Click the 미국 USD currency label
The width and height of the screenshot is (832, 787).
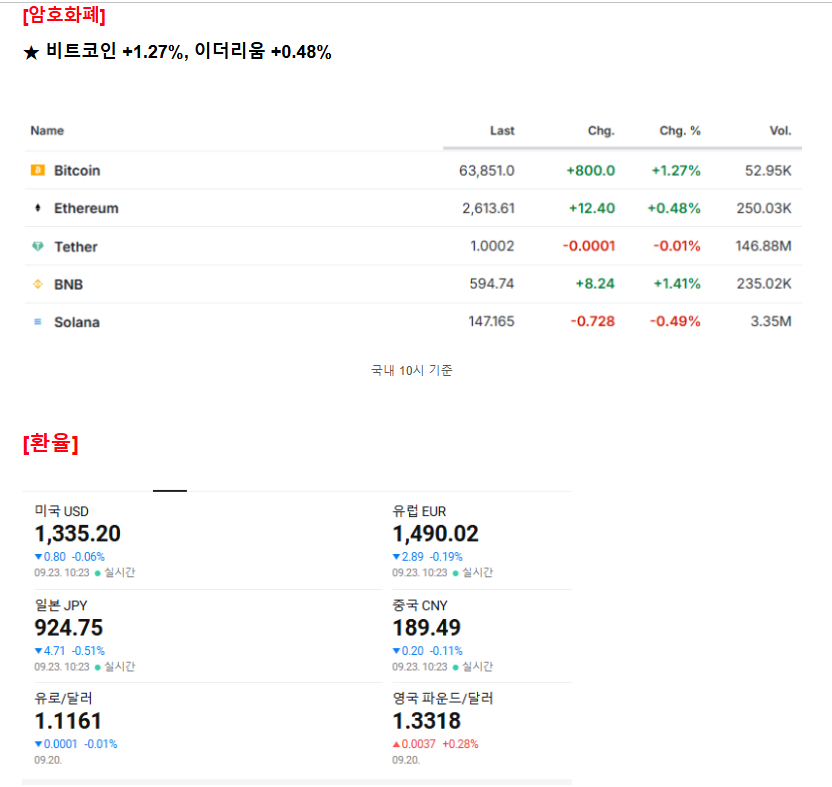coord(62,511)
